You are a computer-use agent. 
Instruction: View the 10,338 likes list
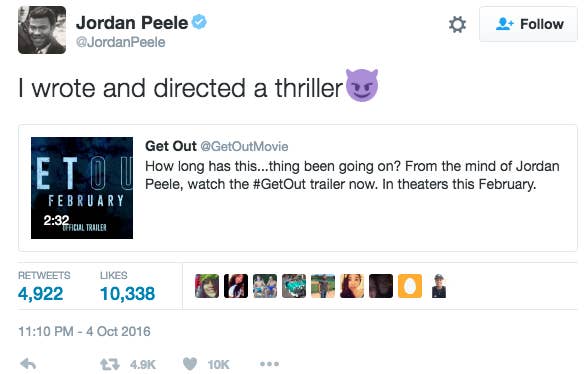tap(128, 293)
